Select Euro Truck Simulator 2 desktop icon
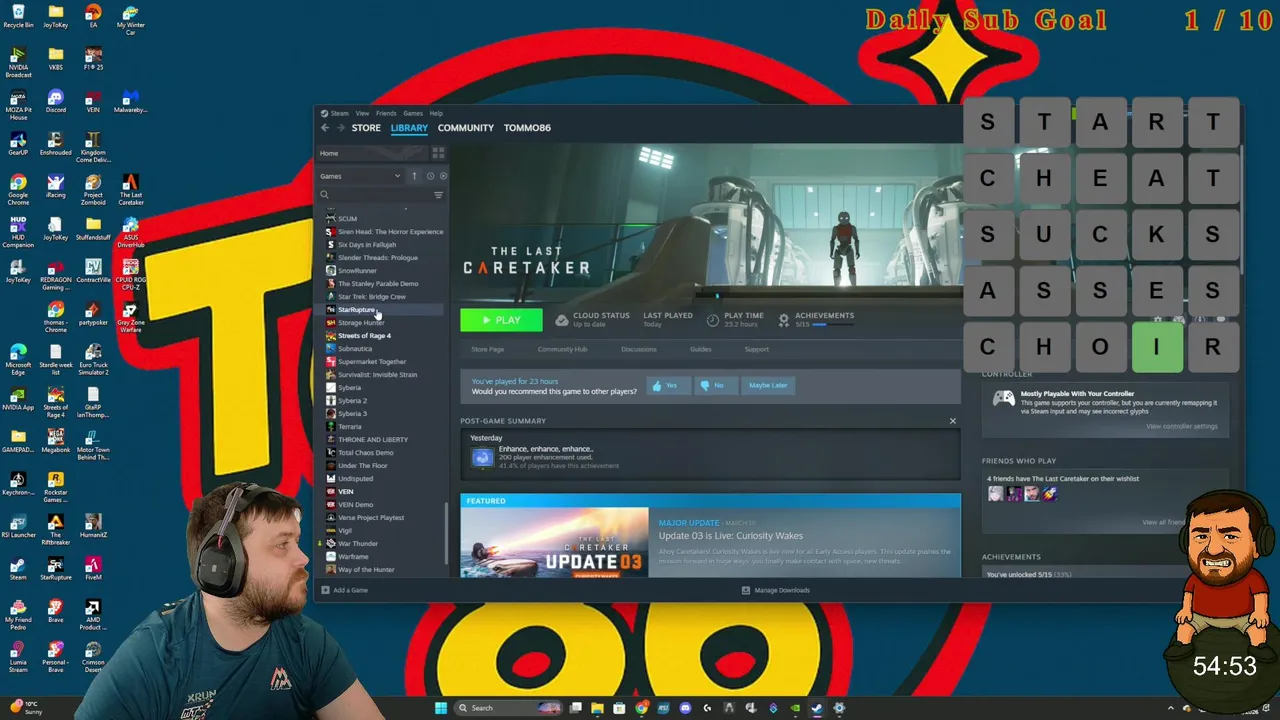The image size is (1280, 720). [93, 358]
